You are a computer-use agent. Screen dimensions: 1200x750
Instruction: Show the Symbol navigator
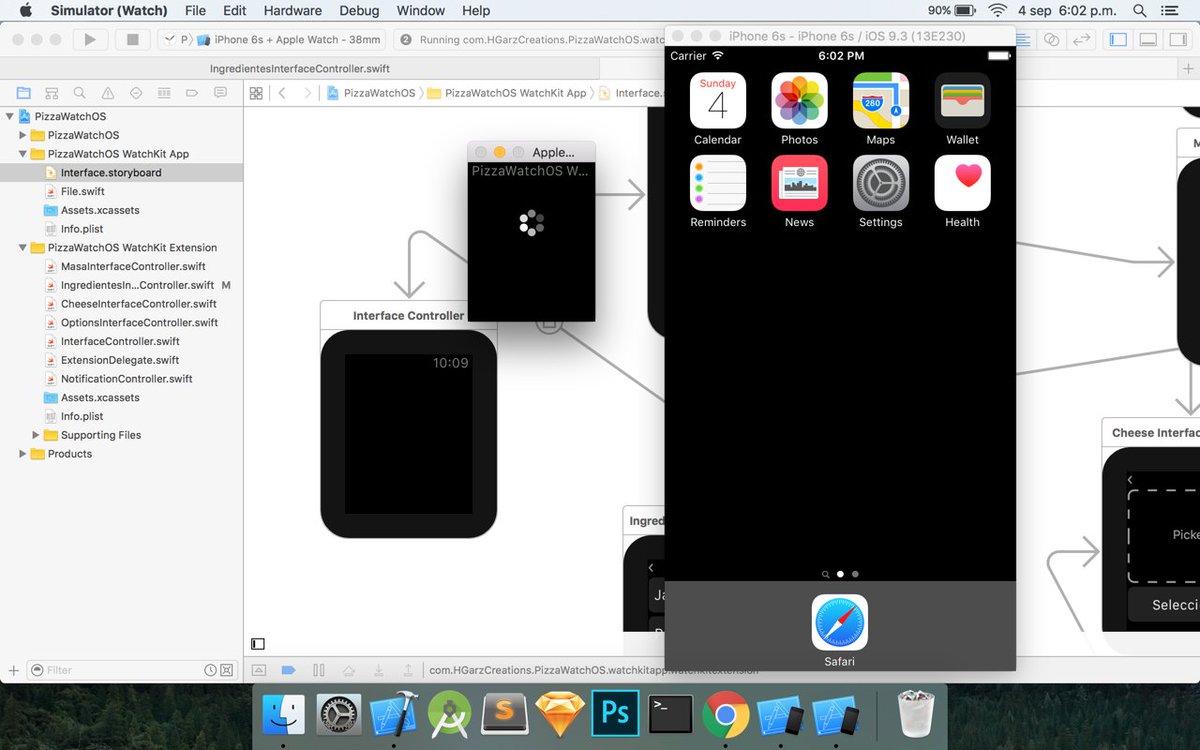(51, 93)
